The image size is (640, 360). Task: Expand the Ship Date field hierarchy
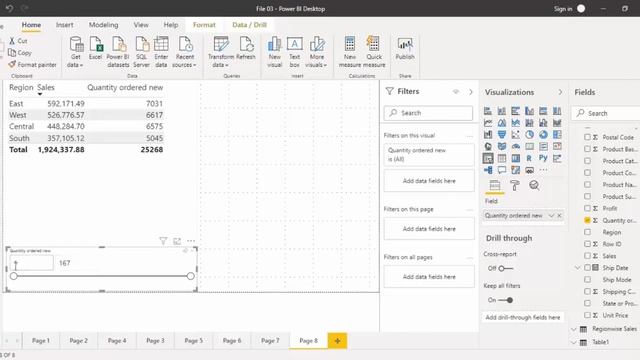click(577, 268)
